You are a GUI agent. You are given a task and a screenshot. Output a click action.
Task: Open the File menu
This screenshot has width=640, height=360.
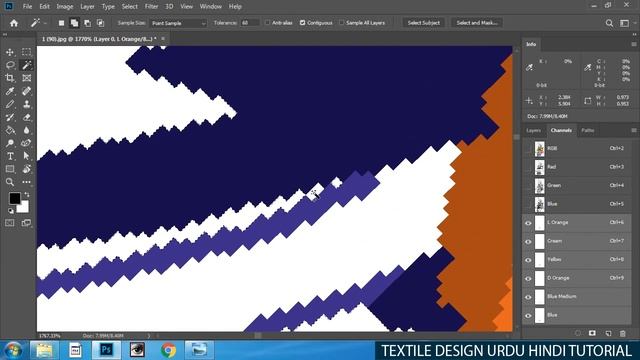pos(27,7)
